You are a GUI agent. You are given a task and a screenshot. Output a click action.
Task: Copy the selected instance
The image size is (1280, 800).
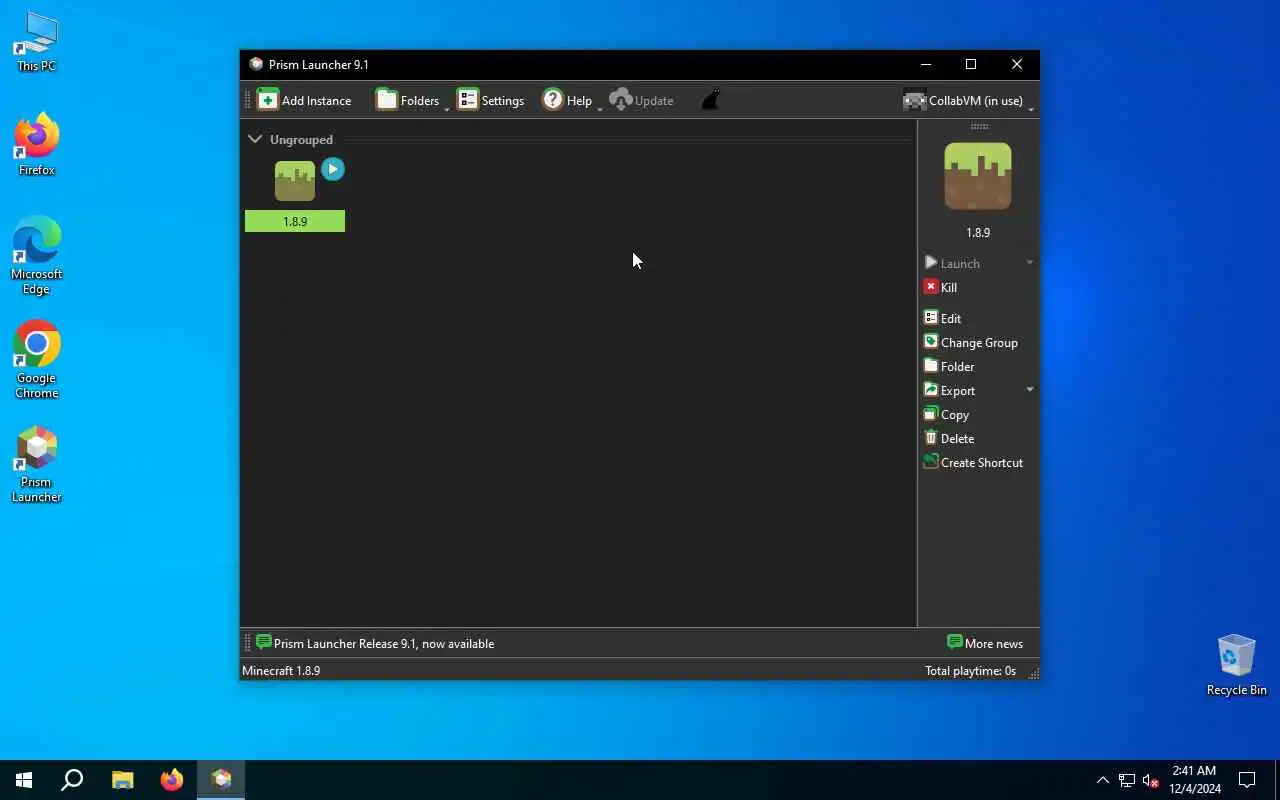tap(946, 414)
